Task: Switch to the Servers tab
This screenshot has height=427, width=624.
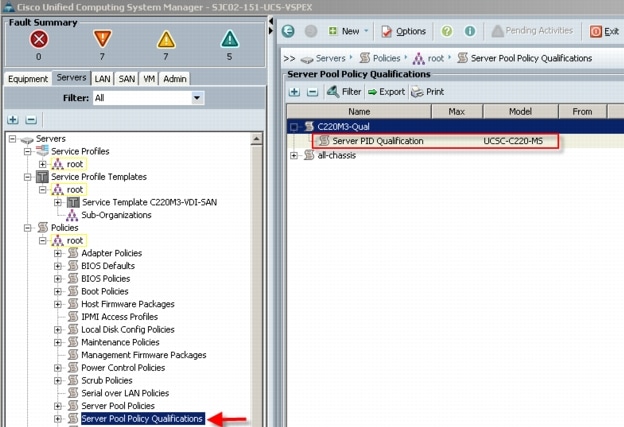Action: [71, 78]
